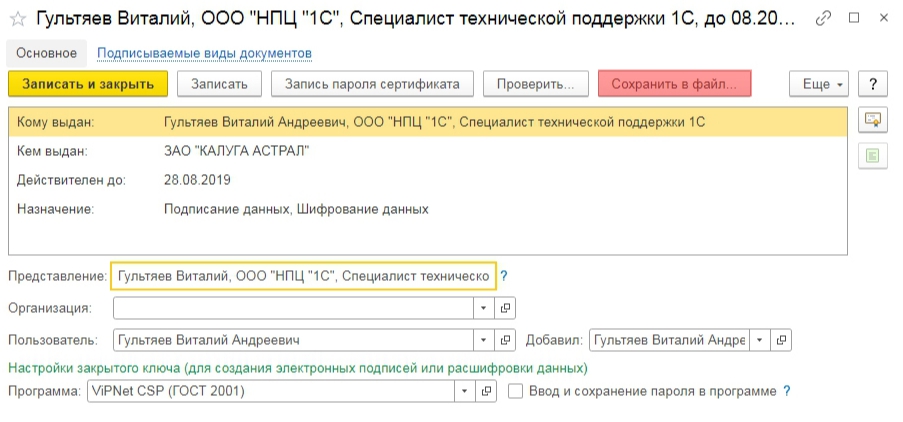Open Добавил user record icon

pos(781,340)
